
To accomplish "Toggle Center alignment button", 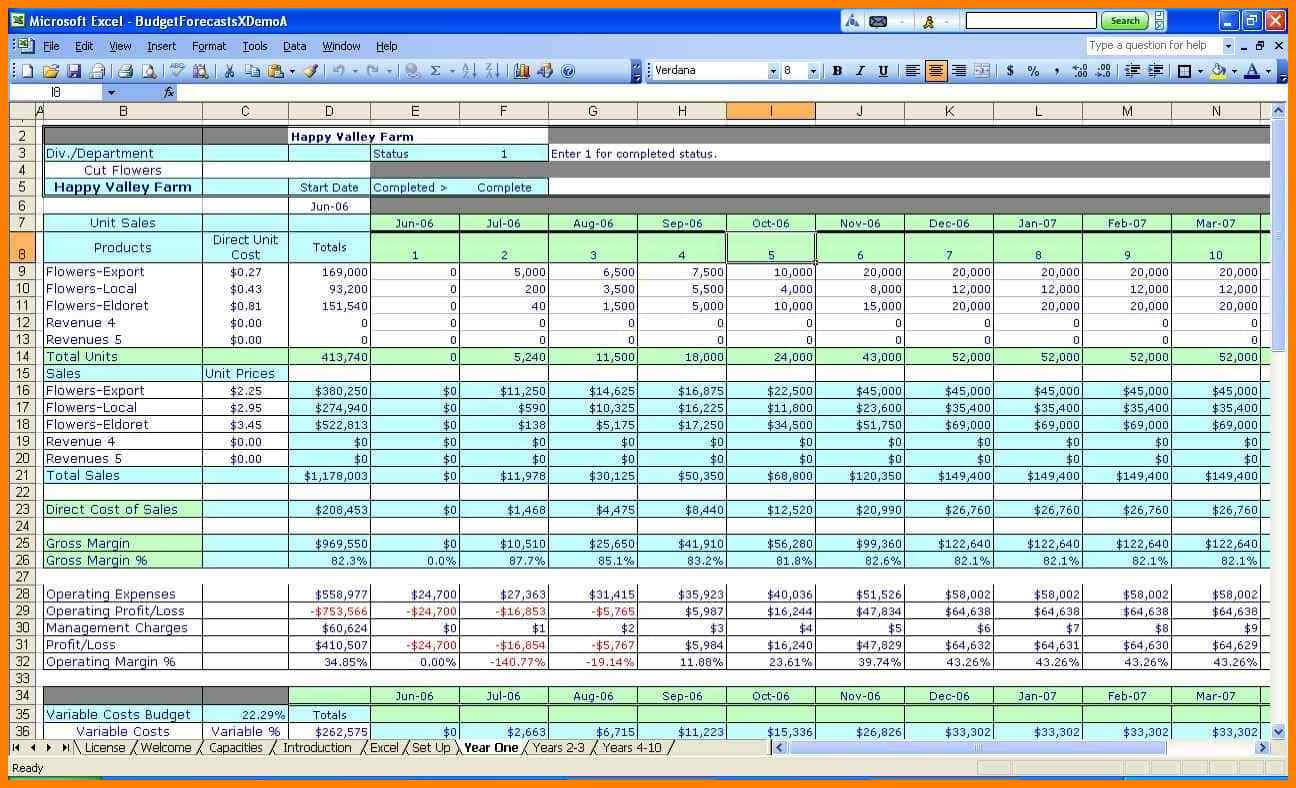I will click(936, 71).
